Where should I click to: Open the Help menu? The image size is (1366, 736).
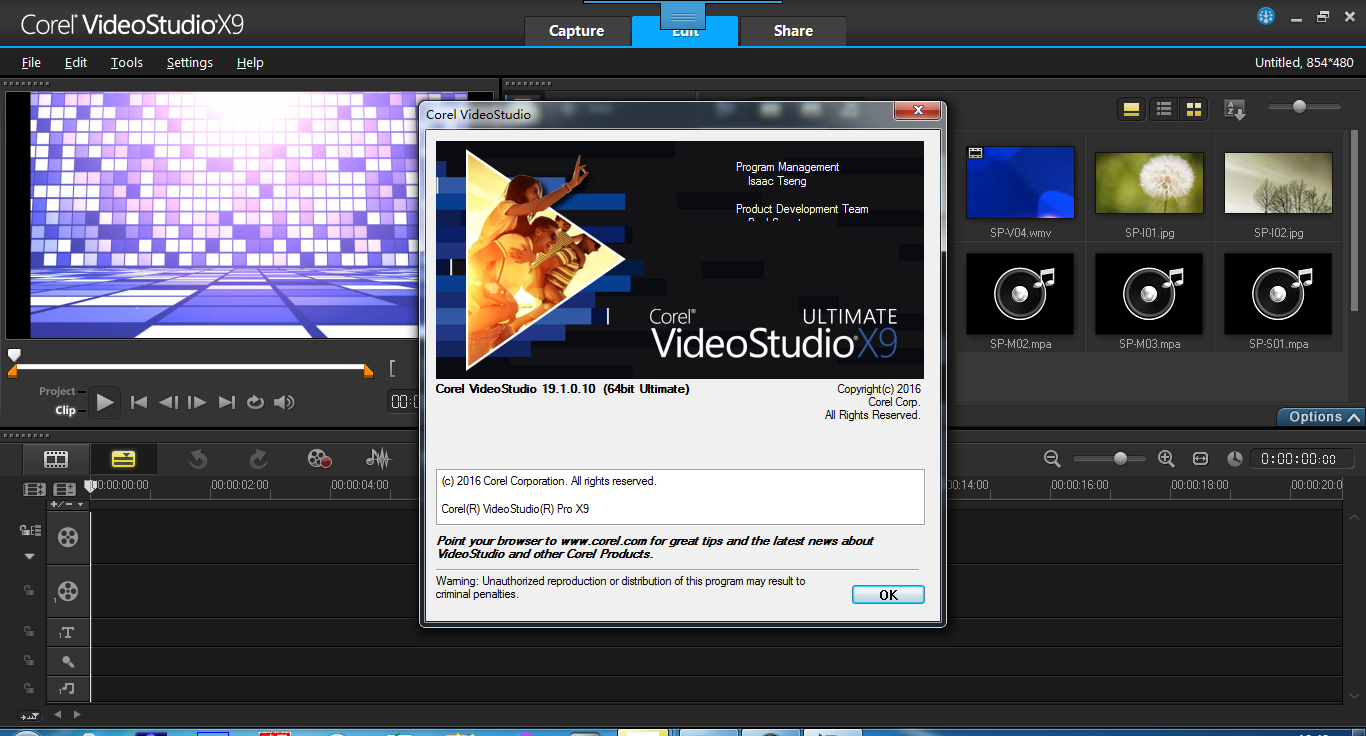[250, 62]
